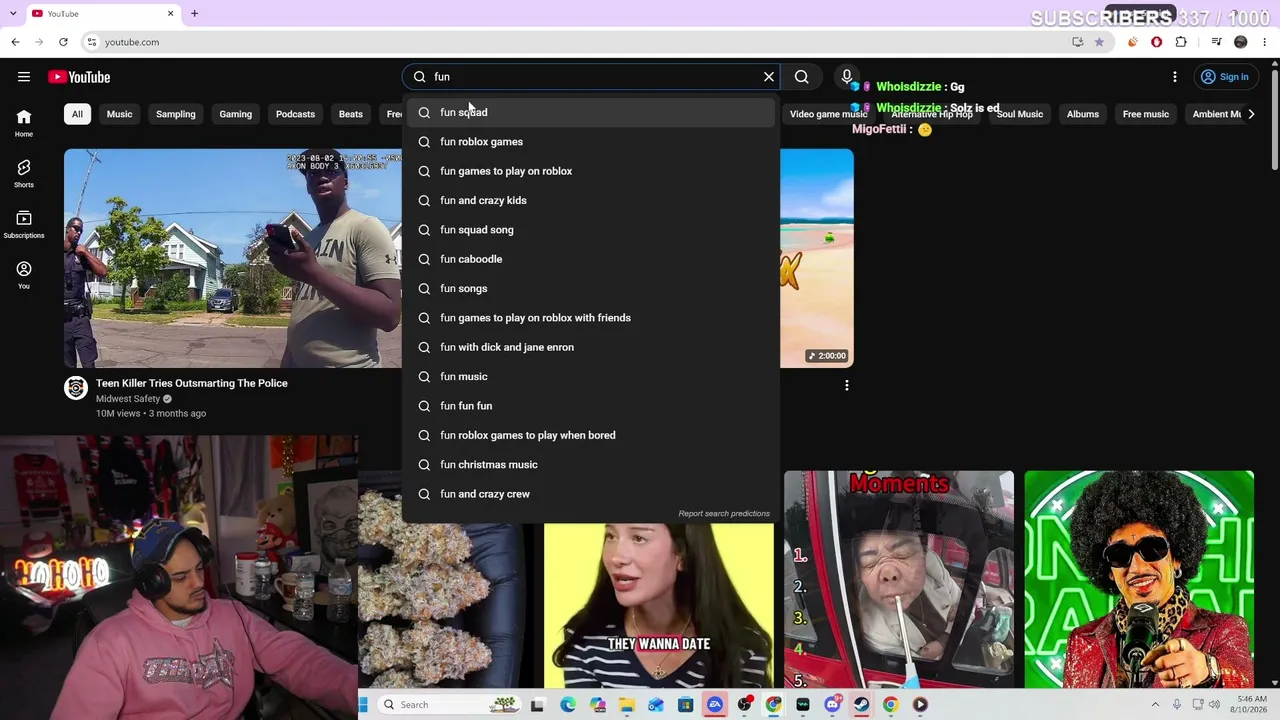Open File Explorer from the taskbar
Screen dimensions: 1280x720
[627, 705]
